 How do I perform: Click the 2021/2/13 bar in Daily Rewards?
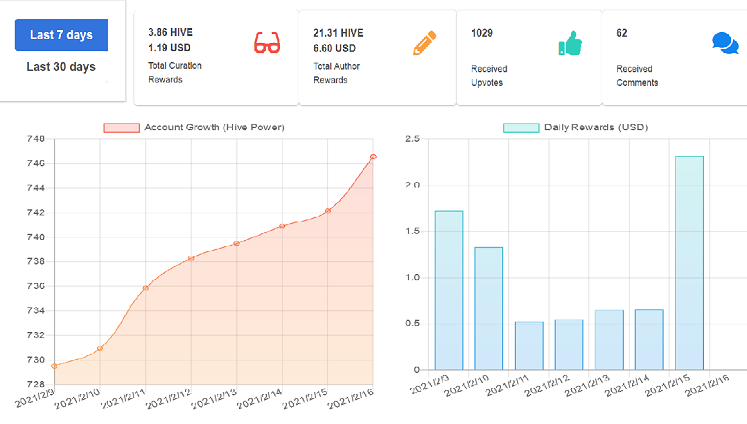pos(609,340)
